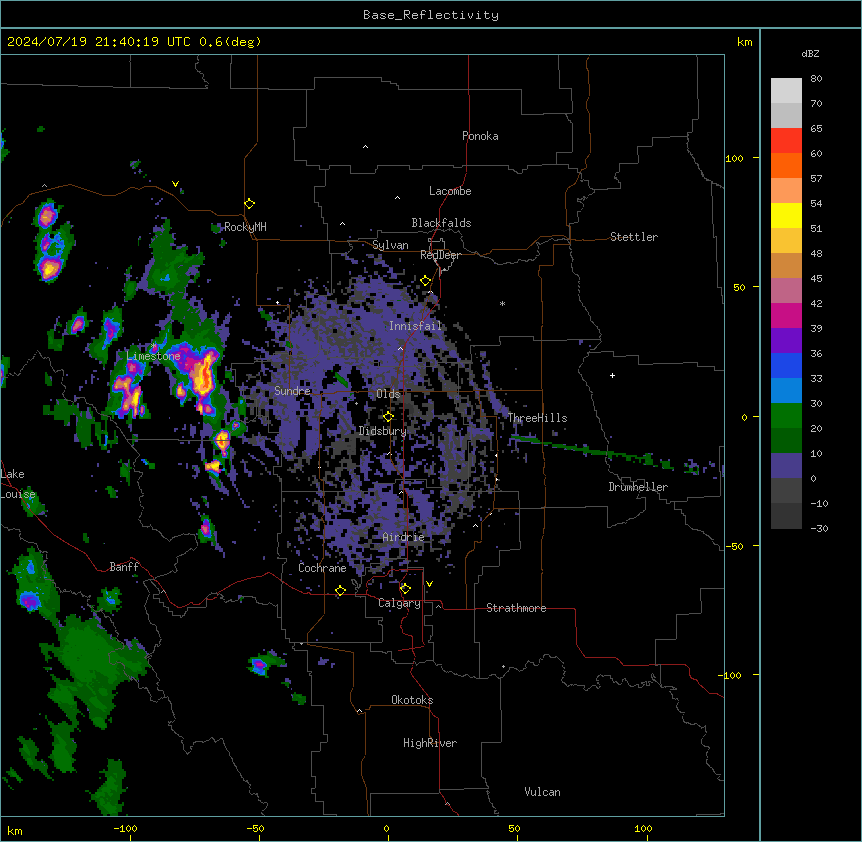The height and width of the screenshot is (842, 862).
Task: Click the -30 dBZ dark gray legend swatch
Action: click(x=786, y=516)
